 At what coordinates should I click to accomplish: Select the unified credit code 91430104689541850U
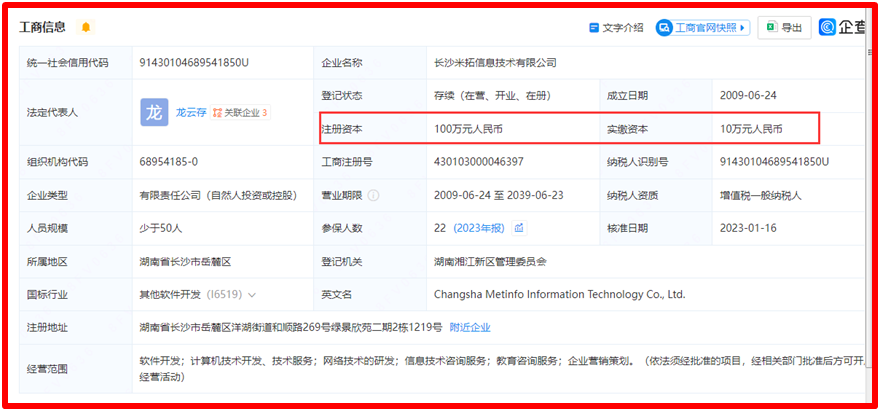(194, 62)
